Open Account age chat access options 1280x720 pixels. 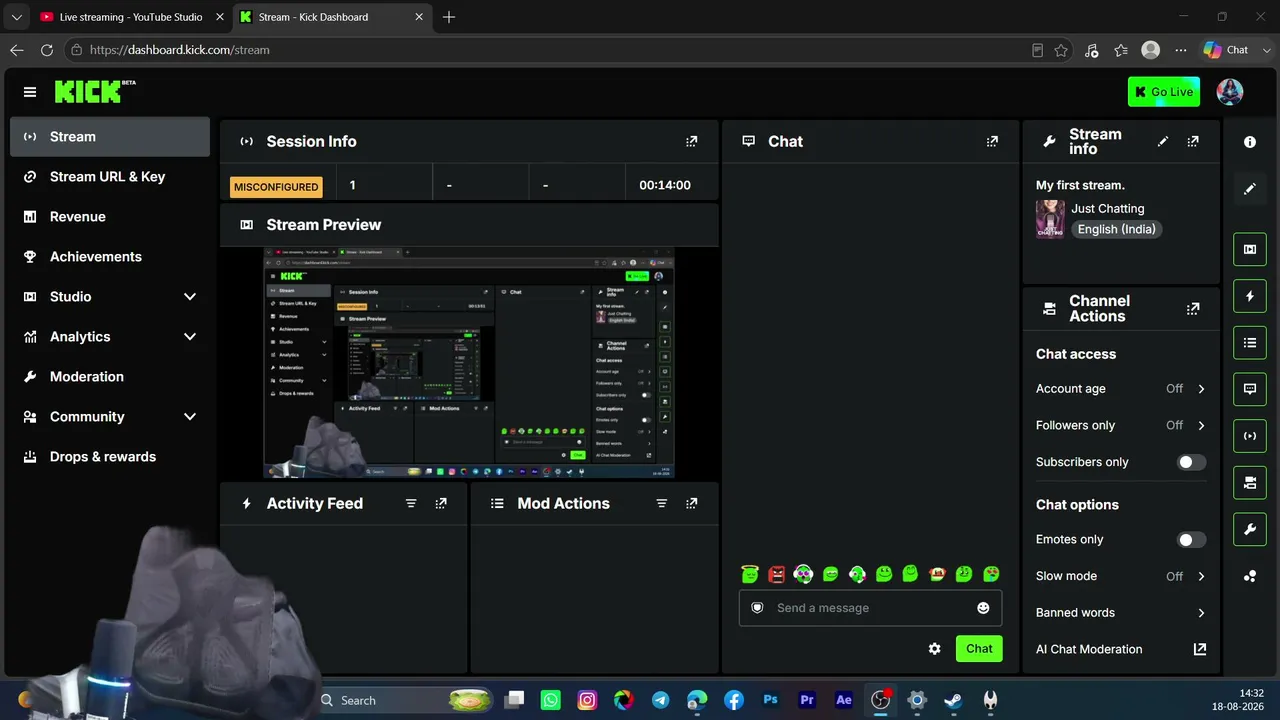pyautogui.click(x=1121, y=389)
